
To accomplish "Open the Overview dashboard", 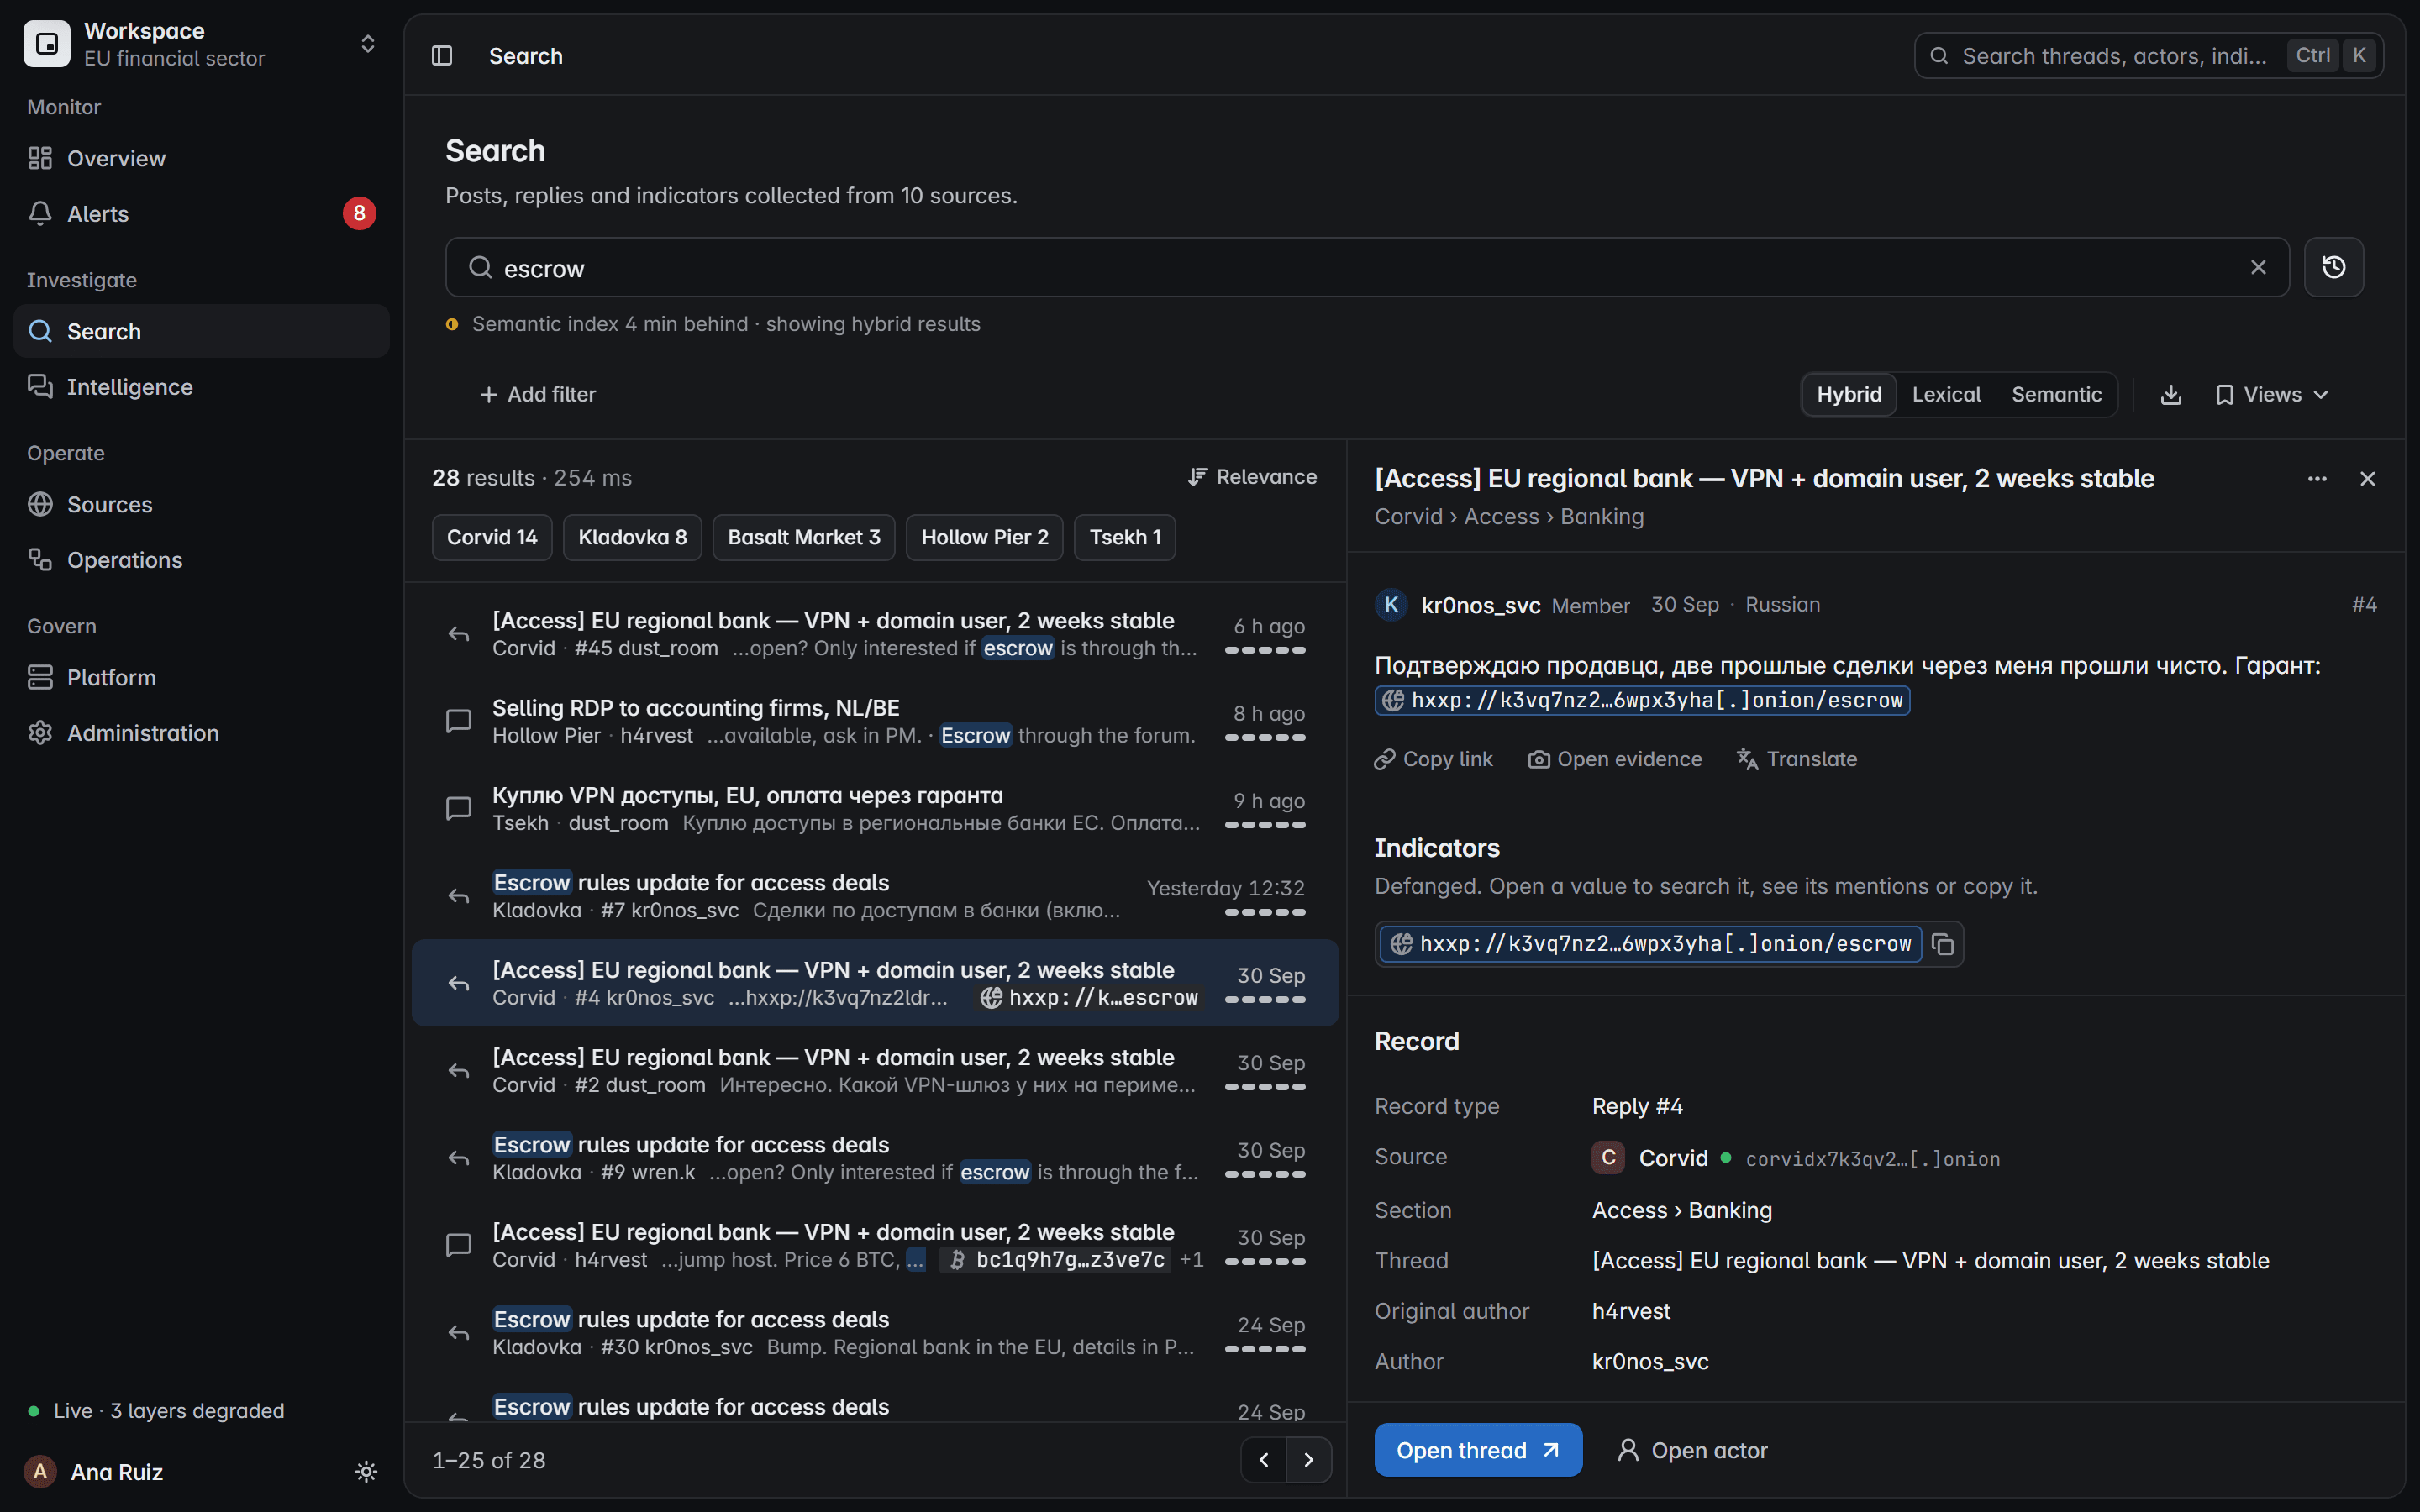I will click(x=201, y=158).
